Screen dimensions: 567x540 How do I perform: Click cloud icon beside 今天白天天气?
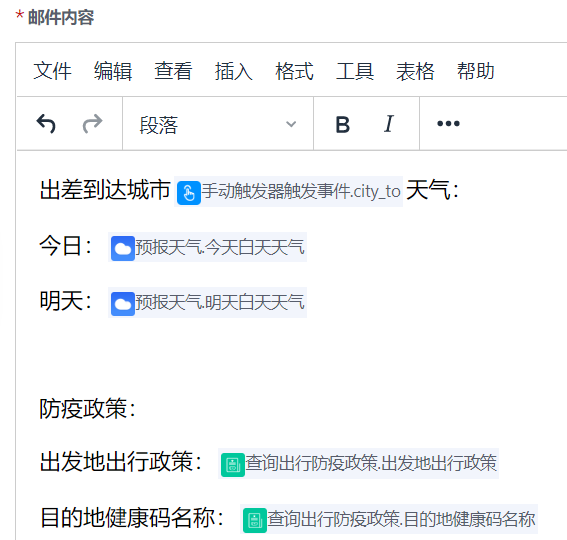point(123,248)
